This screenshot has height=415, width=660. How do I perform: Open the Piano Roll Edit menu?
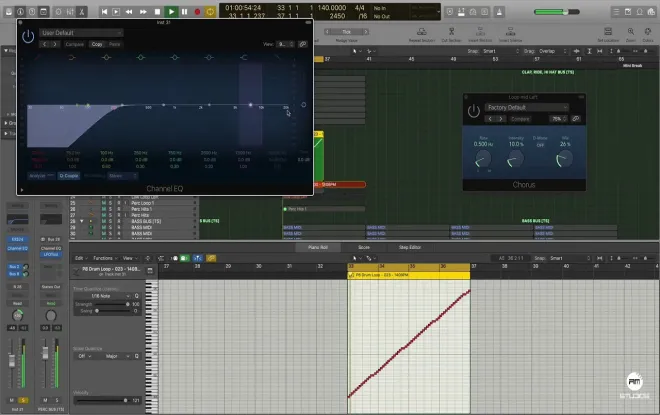[x=81, y=258]
